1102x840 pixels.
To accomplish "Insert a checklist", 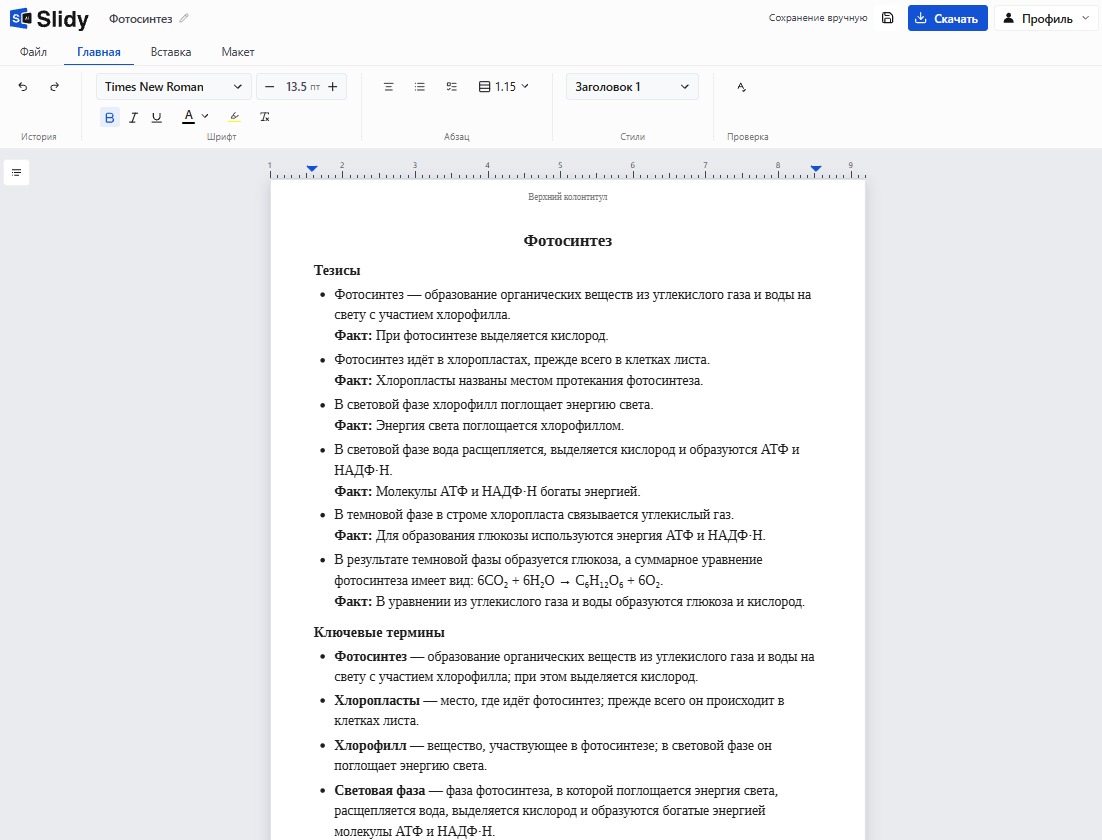I will (451, 86).
